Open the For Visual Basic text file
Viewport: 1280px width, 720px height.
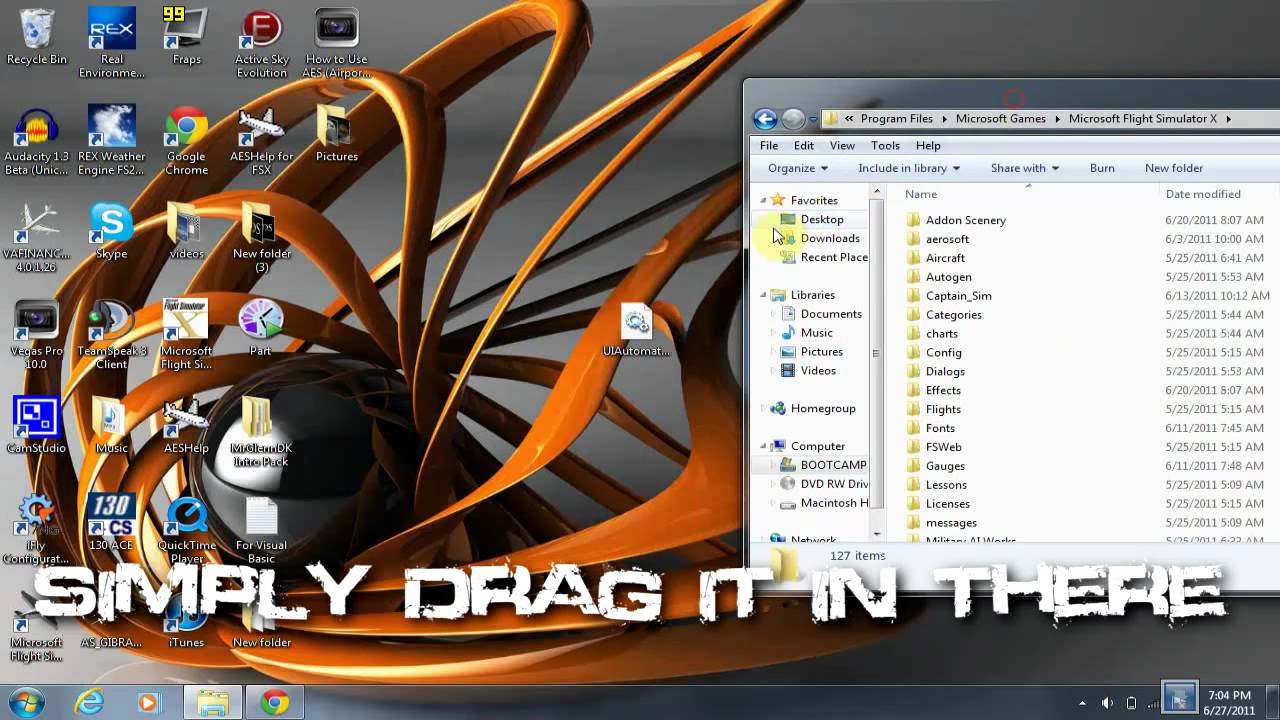(261, 530)
